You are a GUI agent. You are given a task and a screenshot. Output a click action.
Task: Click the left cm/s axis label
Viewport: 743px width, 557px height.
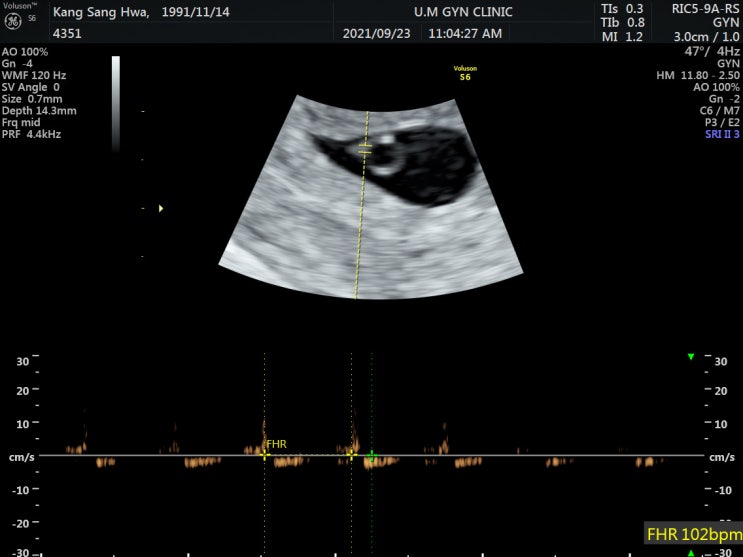click(x=21, y=457)
